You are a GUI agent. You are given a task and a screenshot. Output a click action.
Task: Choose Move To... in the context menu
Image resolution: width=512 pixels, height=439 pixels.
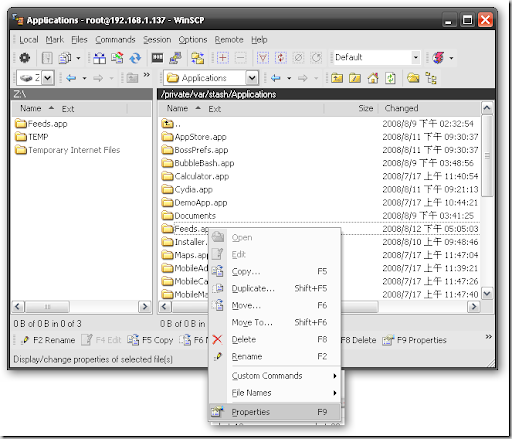(275, 322)
